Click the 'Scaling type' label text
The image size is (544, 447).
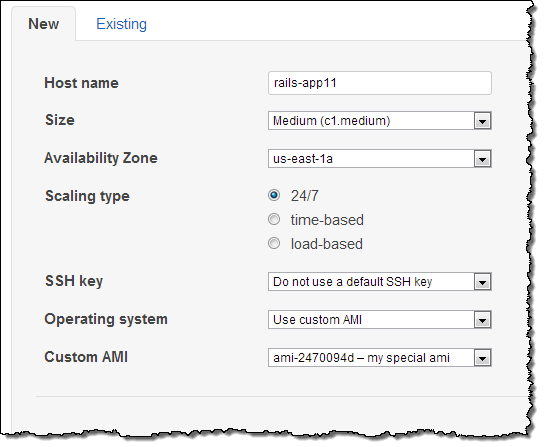pyautogui.click(x=87, y=196)
